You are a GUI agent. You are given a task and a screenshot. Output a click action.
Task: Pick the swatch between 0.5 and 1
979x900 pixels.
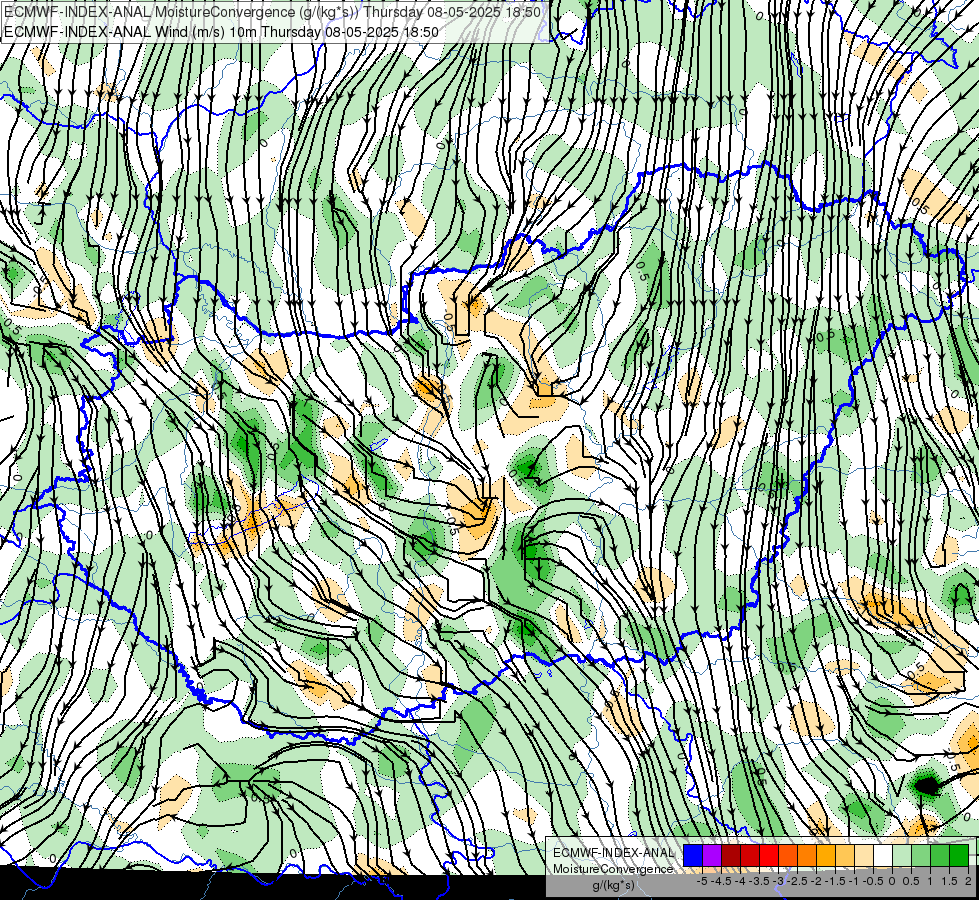pos(922,856)
